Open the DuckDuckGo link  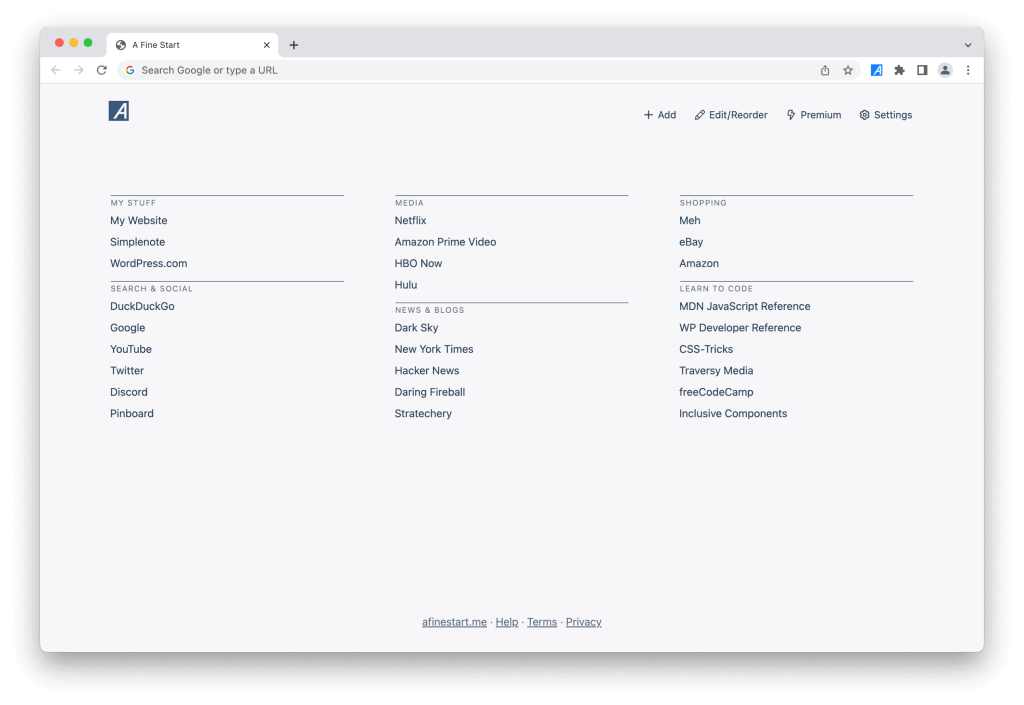[x=142, y=306]
